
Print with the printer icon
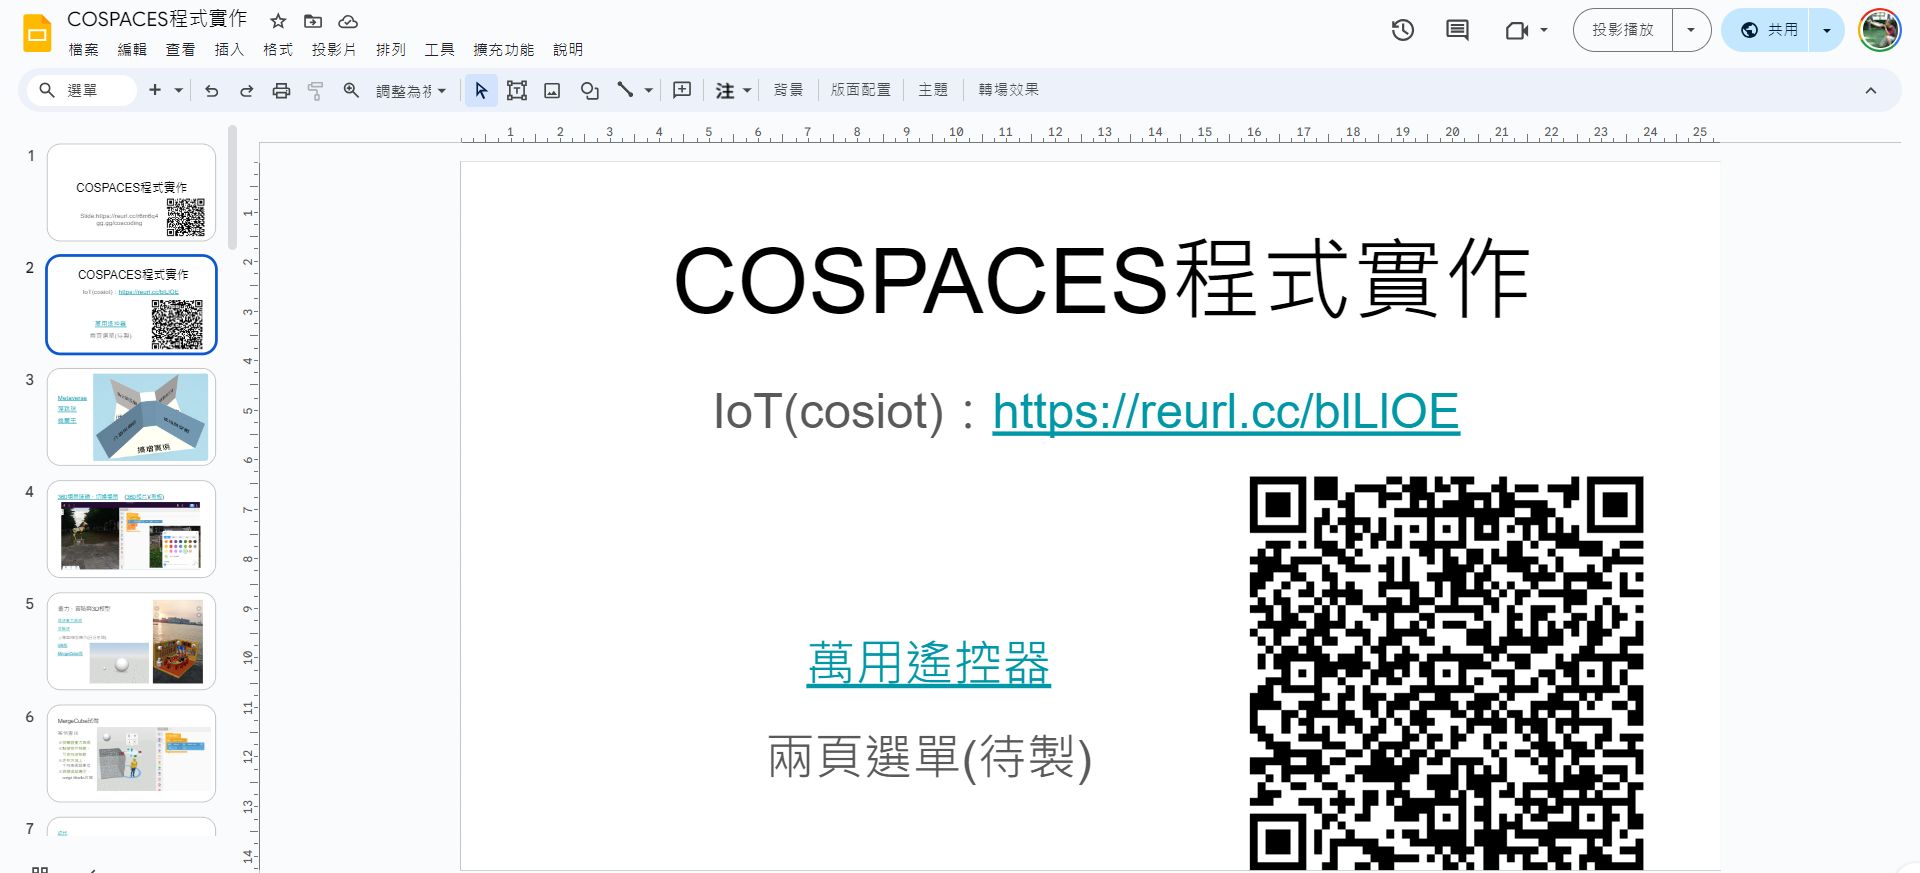point(281,90)
